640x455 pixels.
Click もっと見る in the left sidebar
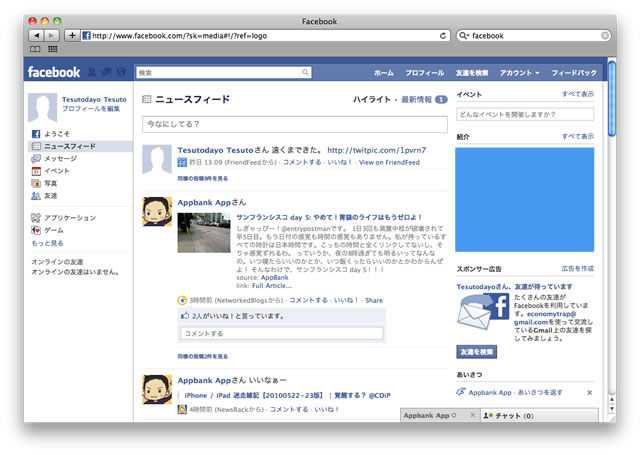[47, 243]
